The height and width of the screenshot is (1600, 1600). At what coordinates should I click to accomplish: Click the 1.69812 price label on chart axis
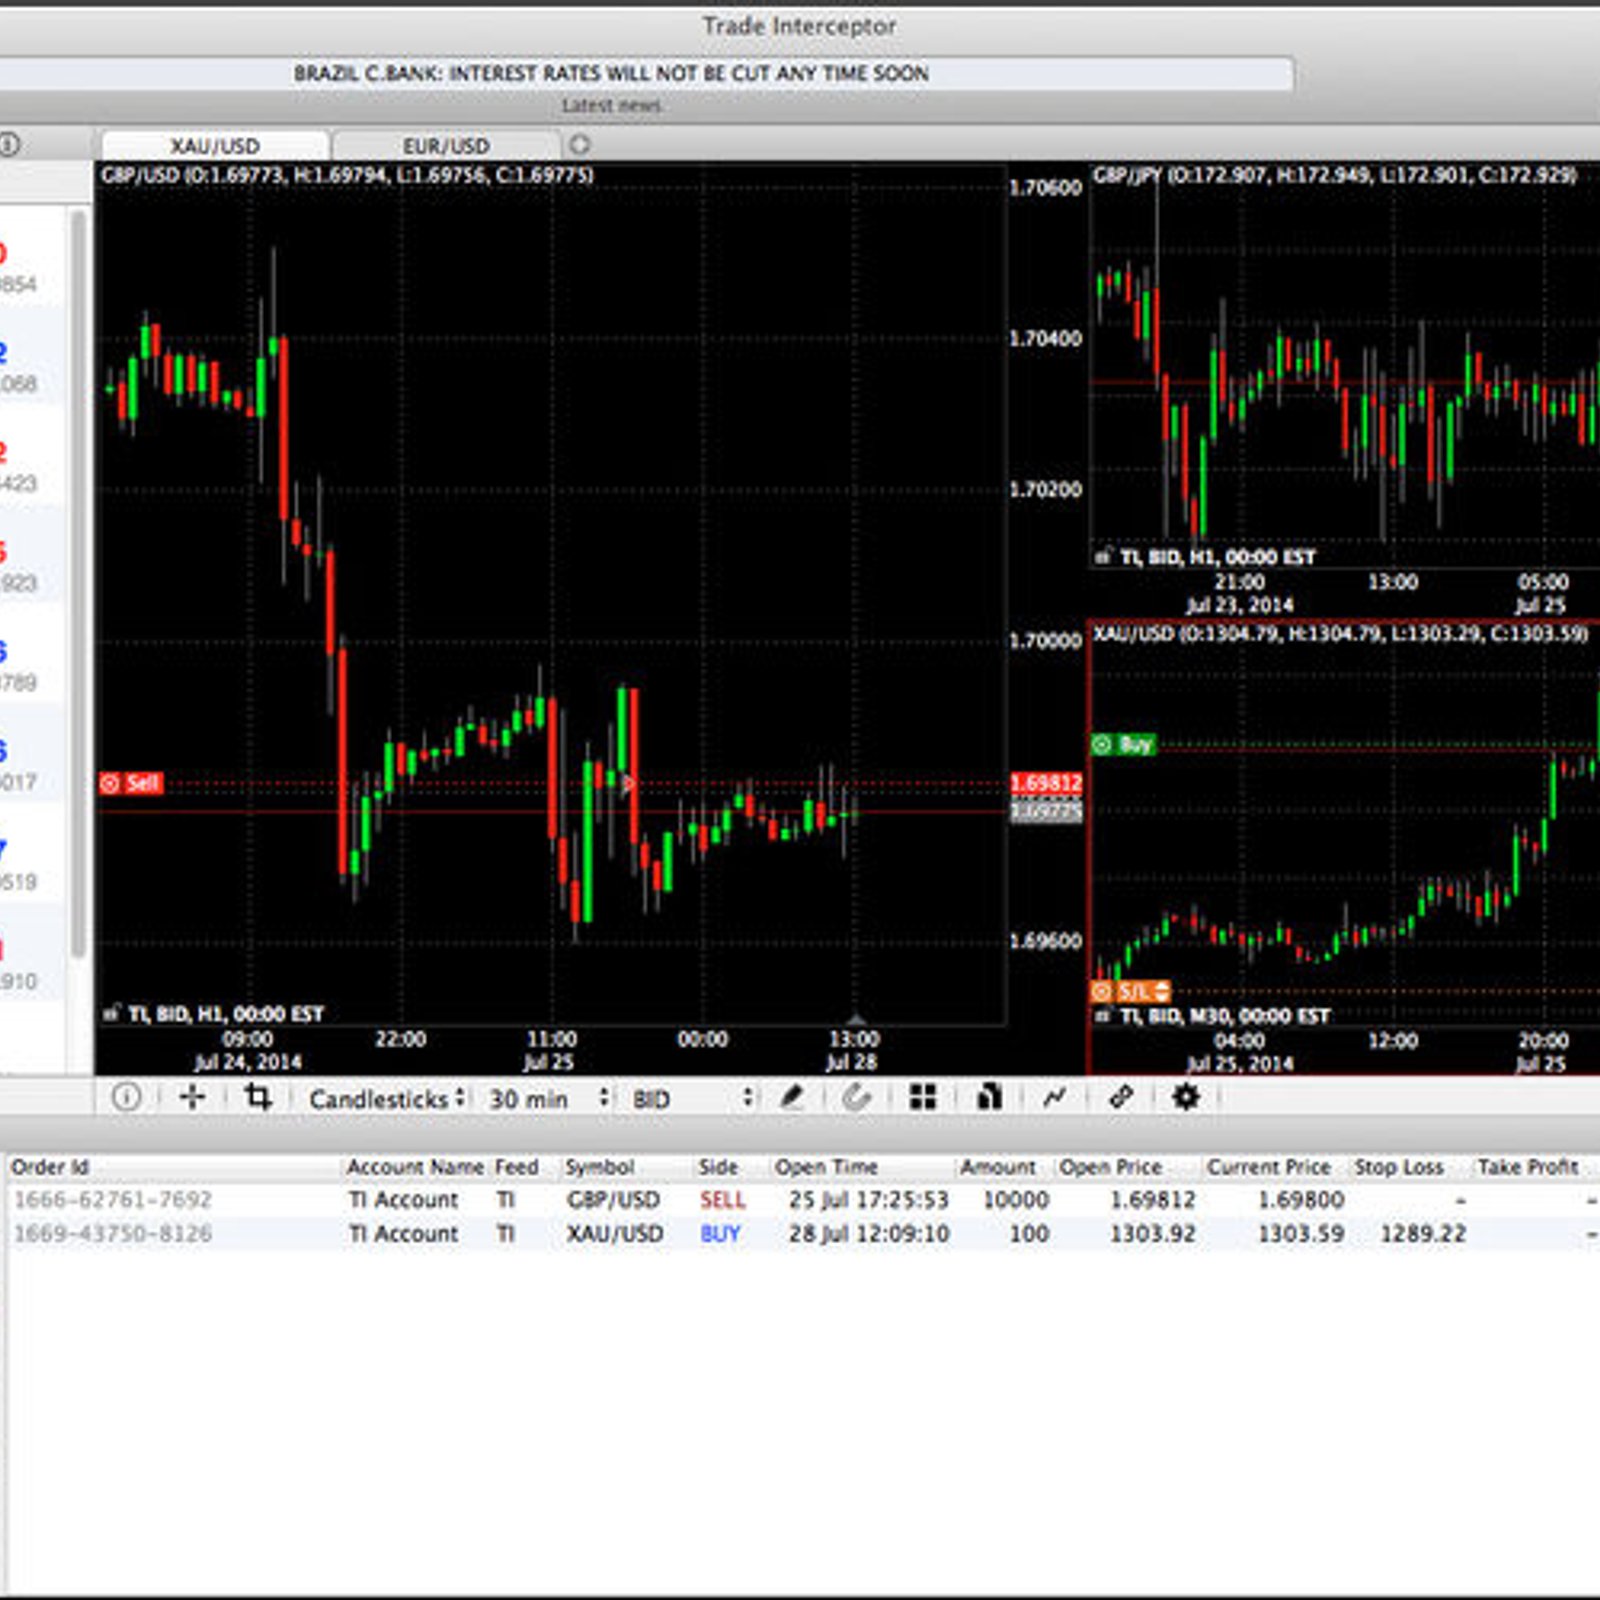1046,783
